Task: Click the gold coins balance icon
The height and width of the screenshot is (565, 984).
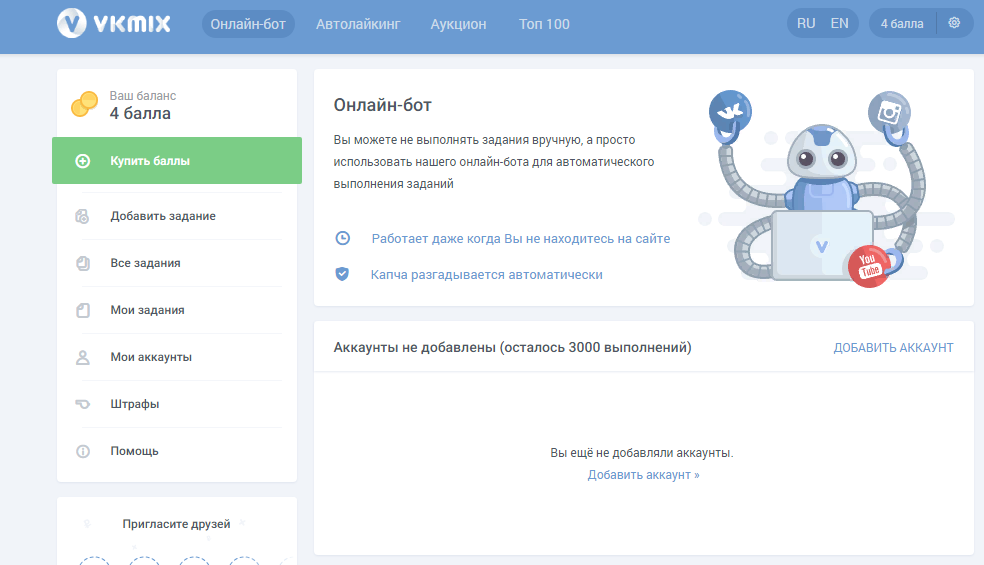Action: coord(84,104)
